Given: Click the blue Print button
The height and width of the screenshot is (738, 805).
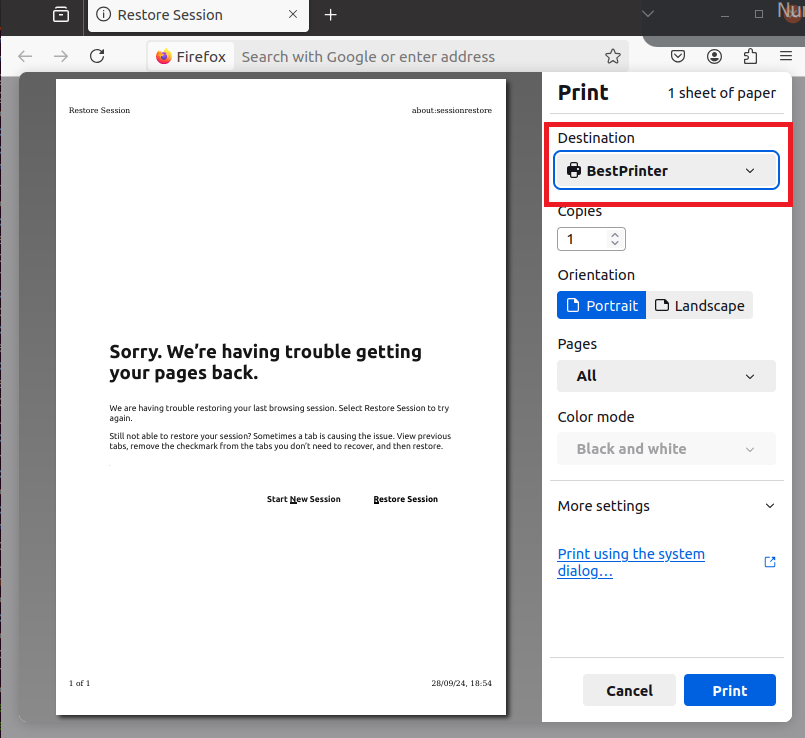Looking at the screenshot, I should click(x=730, y=690).
